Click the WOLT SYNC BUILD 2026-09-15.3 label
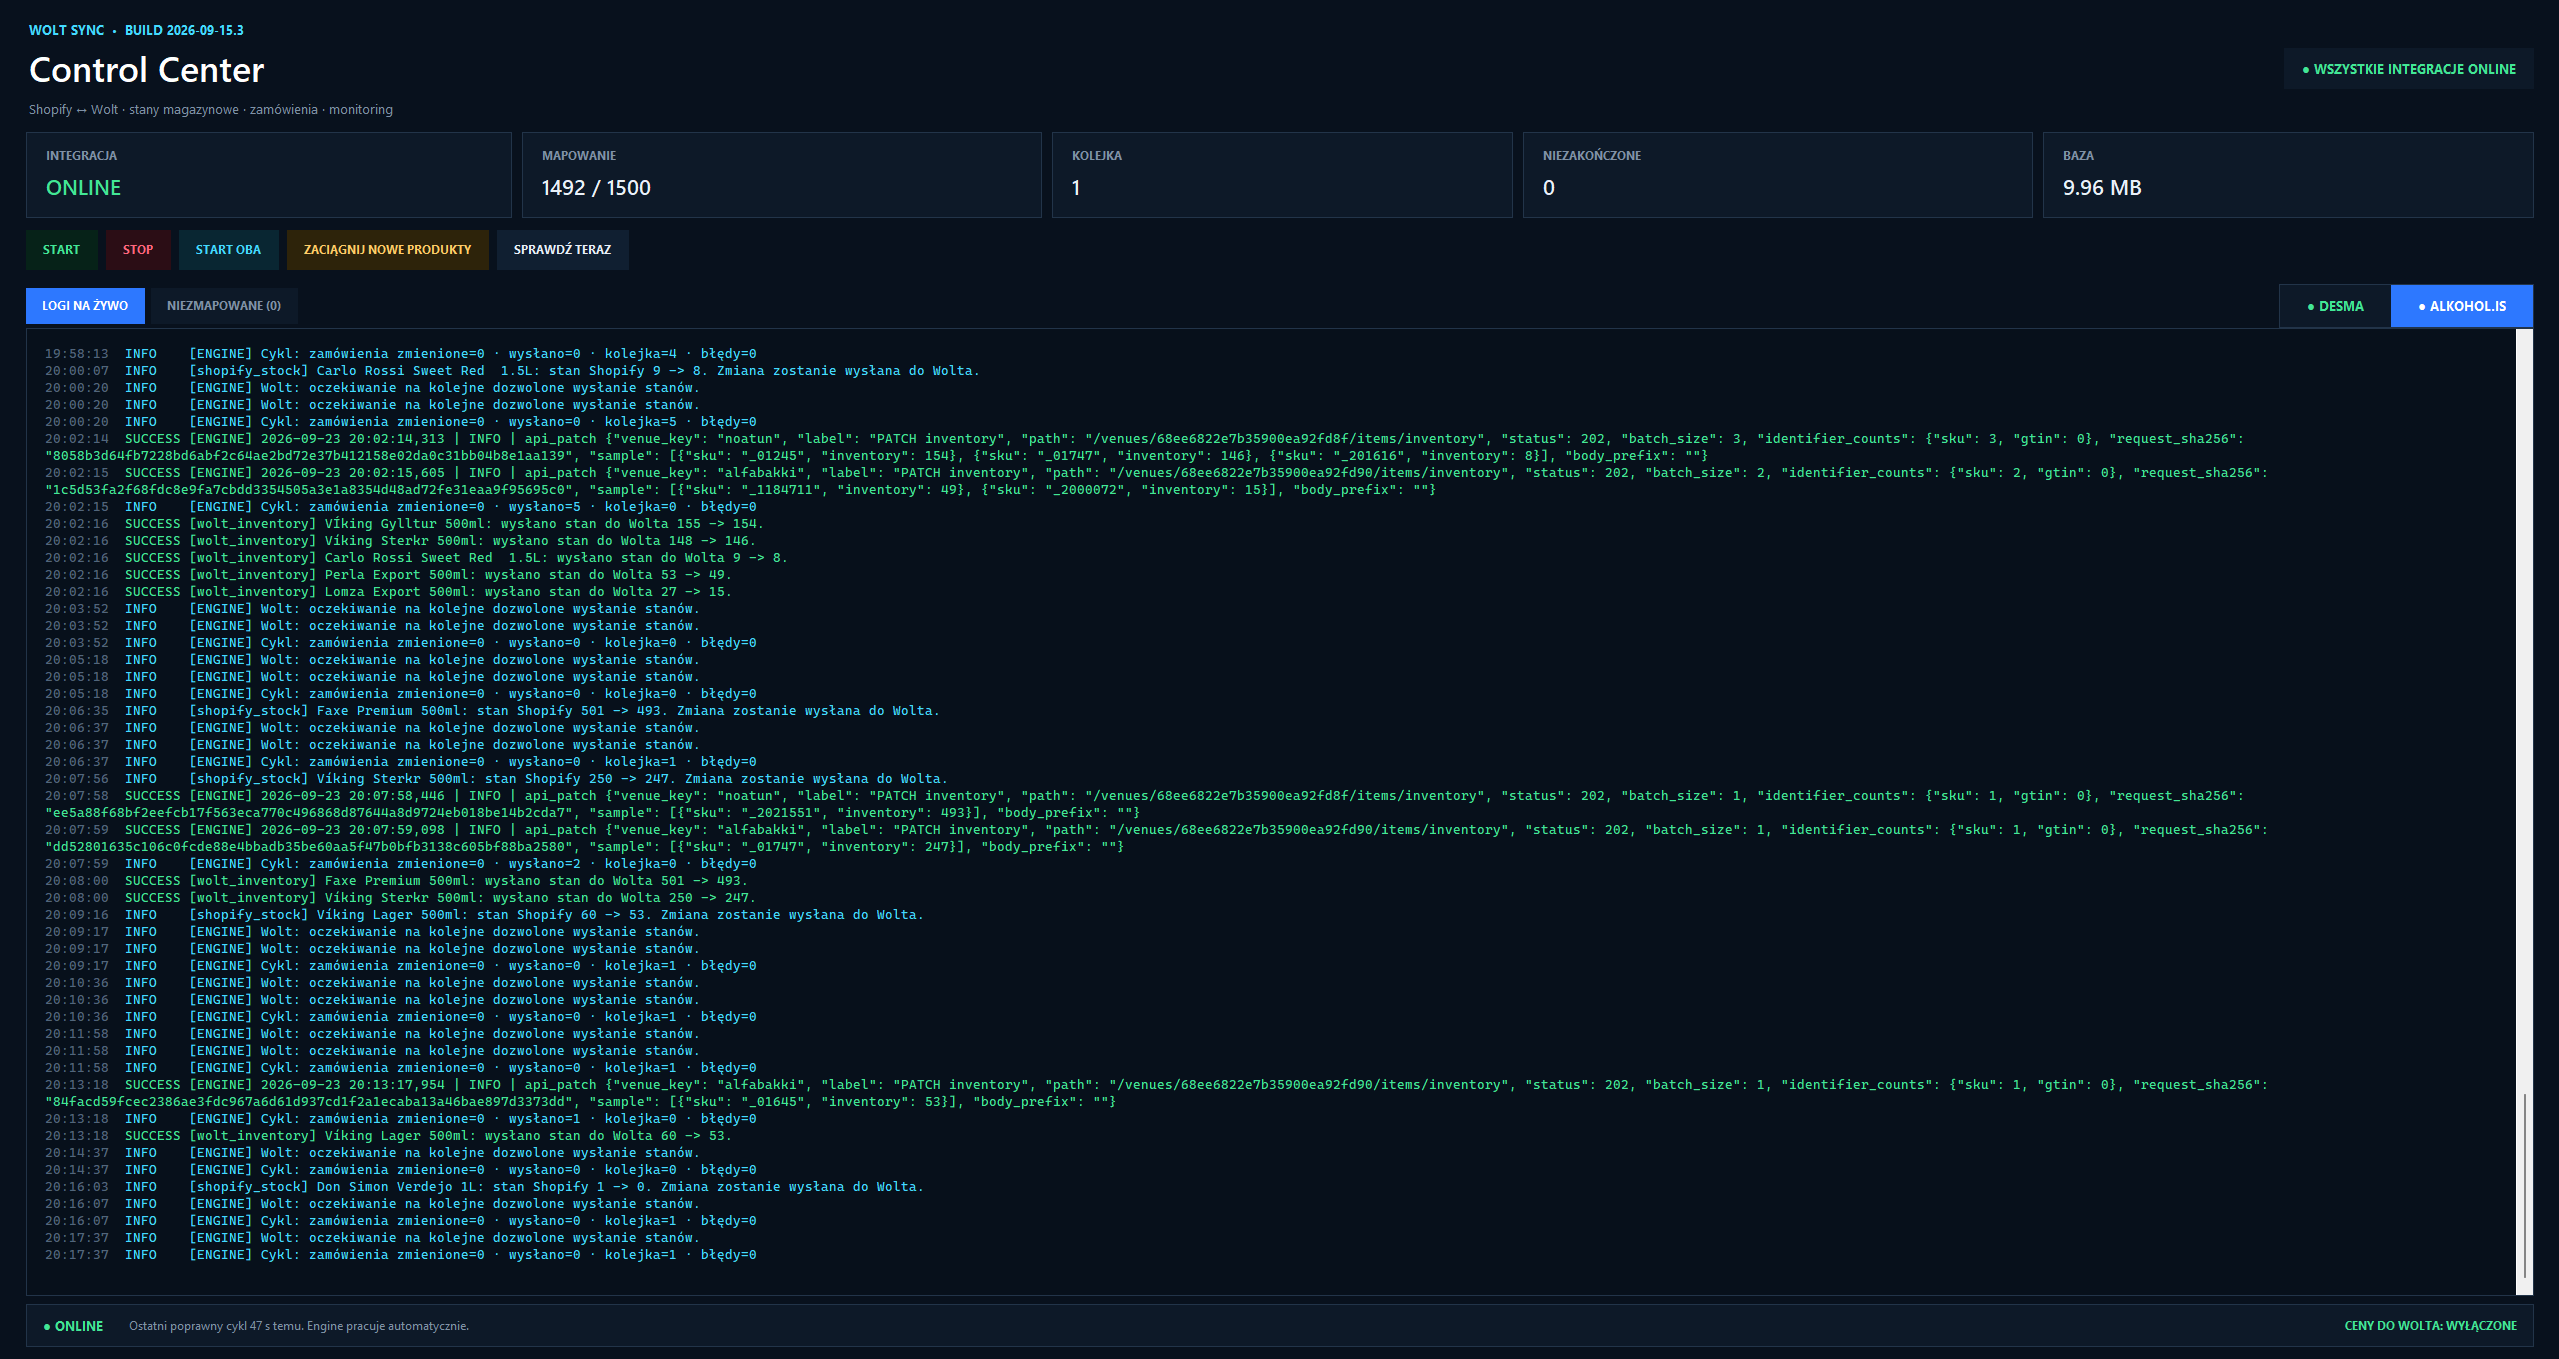The width and height of the screenshot is (2559, 1359). [136, 30]
